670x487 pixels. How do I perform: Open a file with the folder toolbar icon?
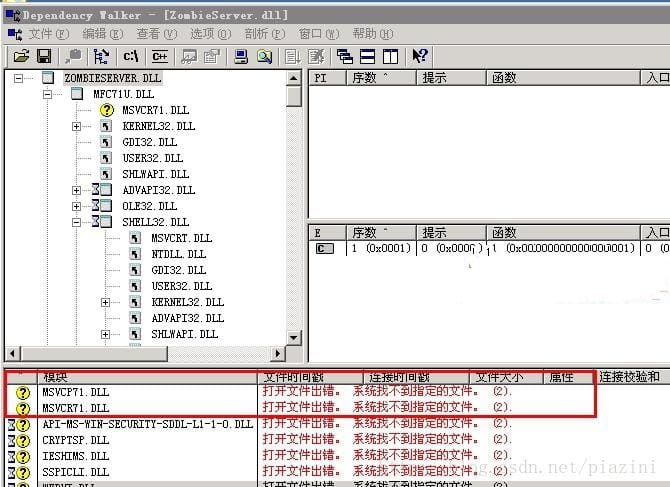point(21,56)
